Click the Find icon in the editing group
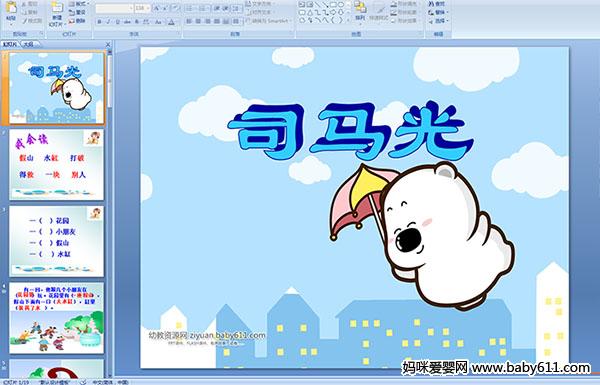The height and width of the screenshot is (385, 600). (437, 4)
